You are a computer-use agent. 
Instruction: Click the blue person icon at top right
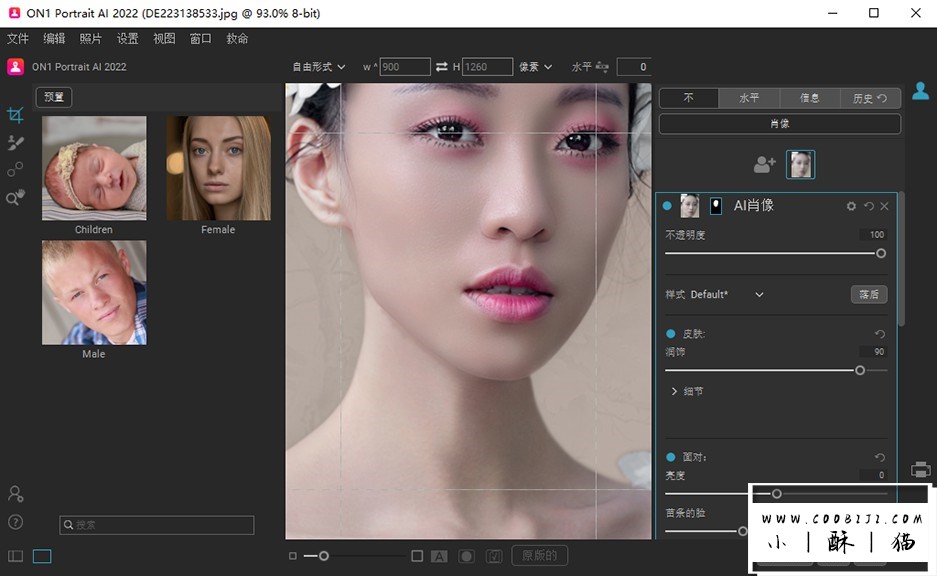920,90
